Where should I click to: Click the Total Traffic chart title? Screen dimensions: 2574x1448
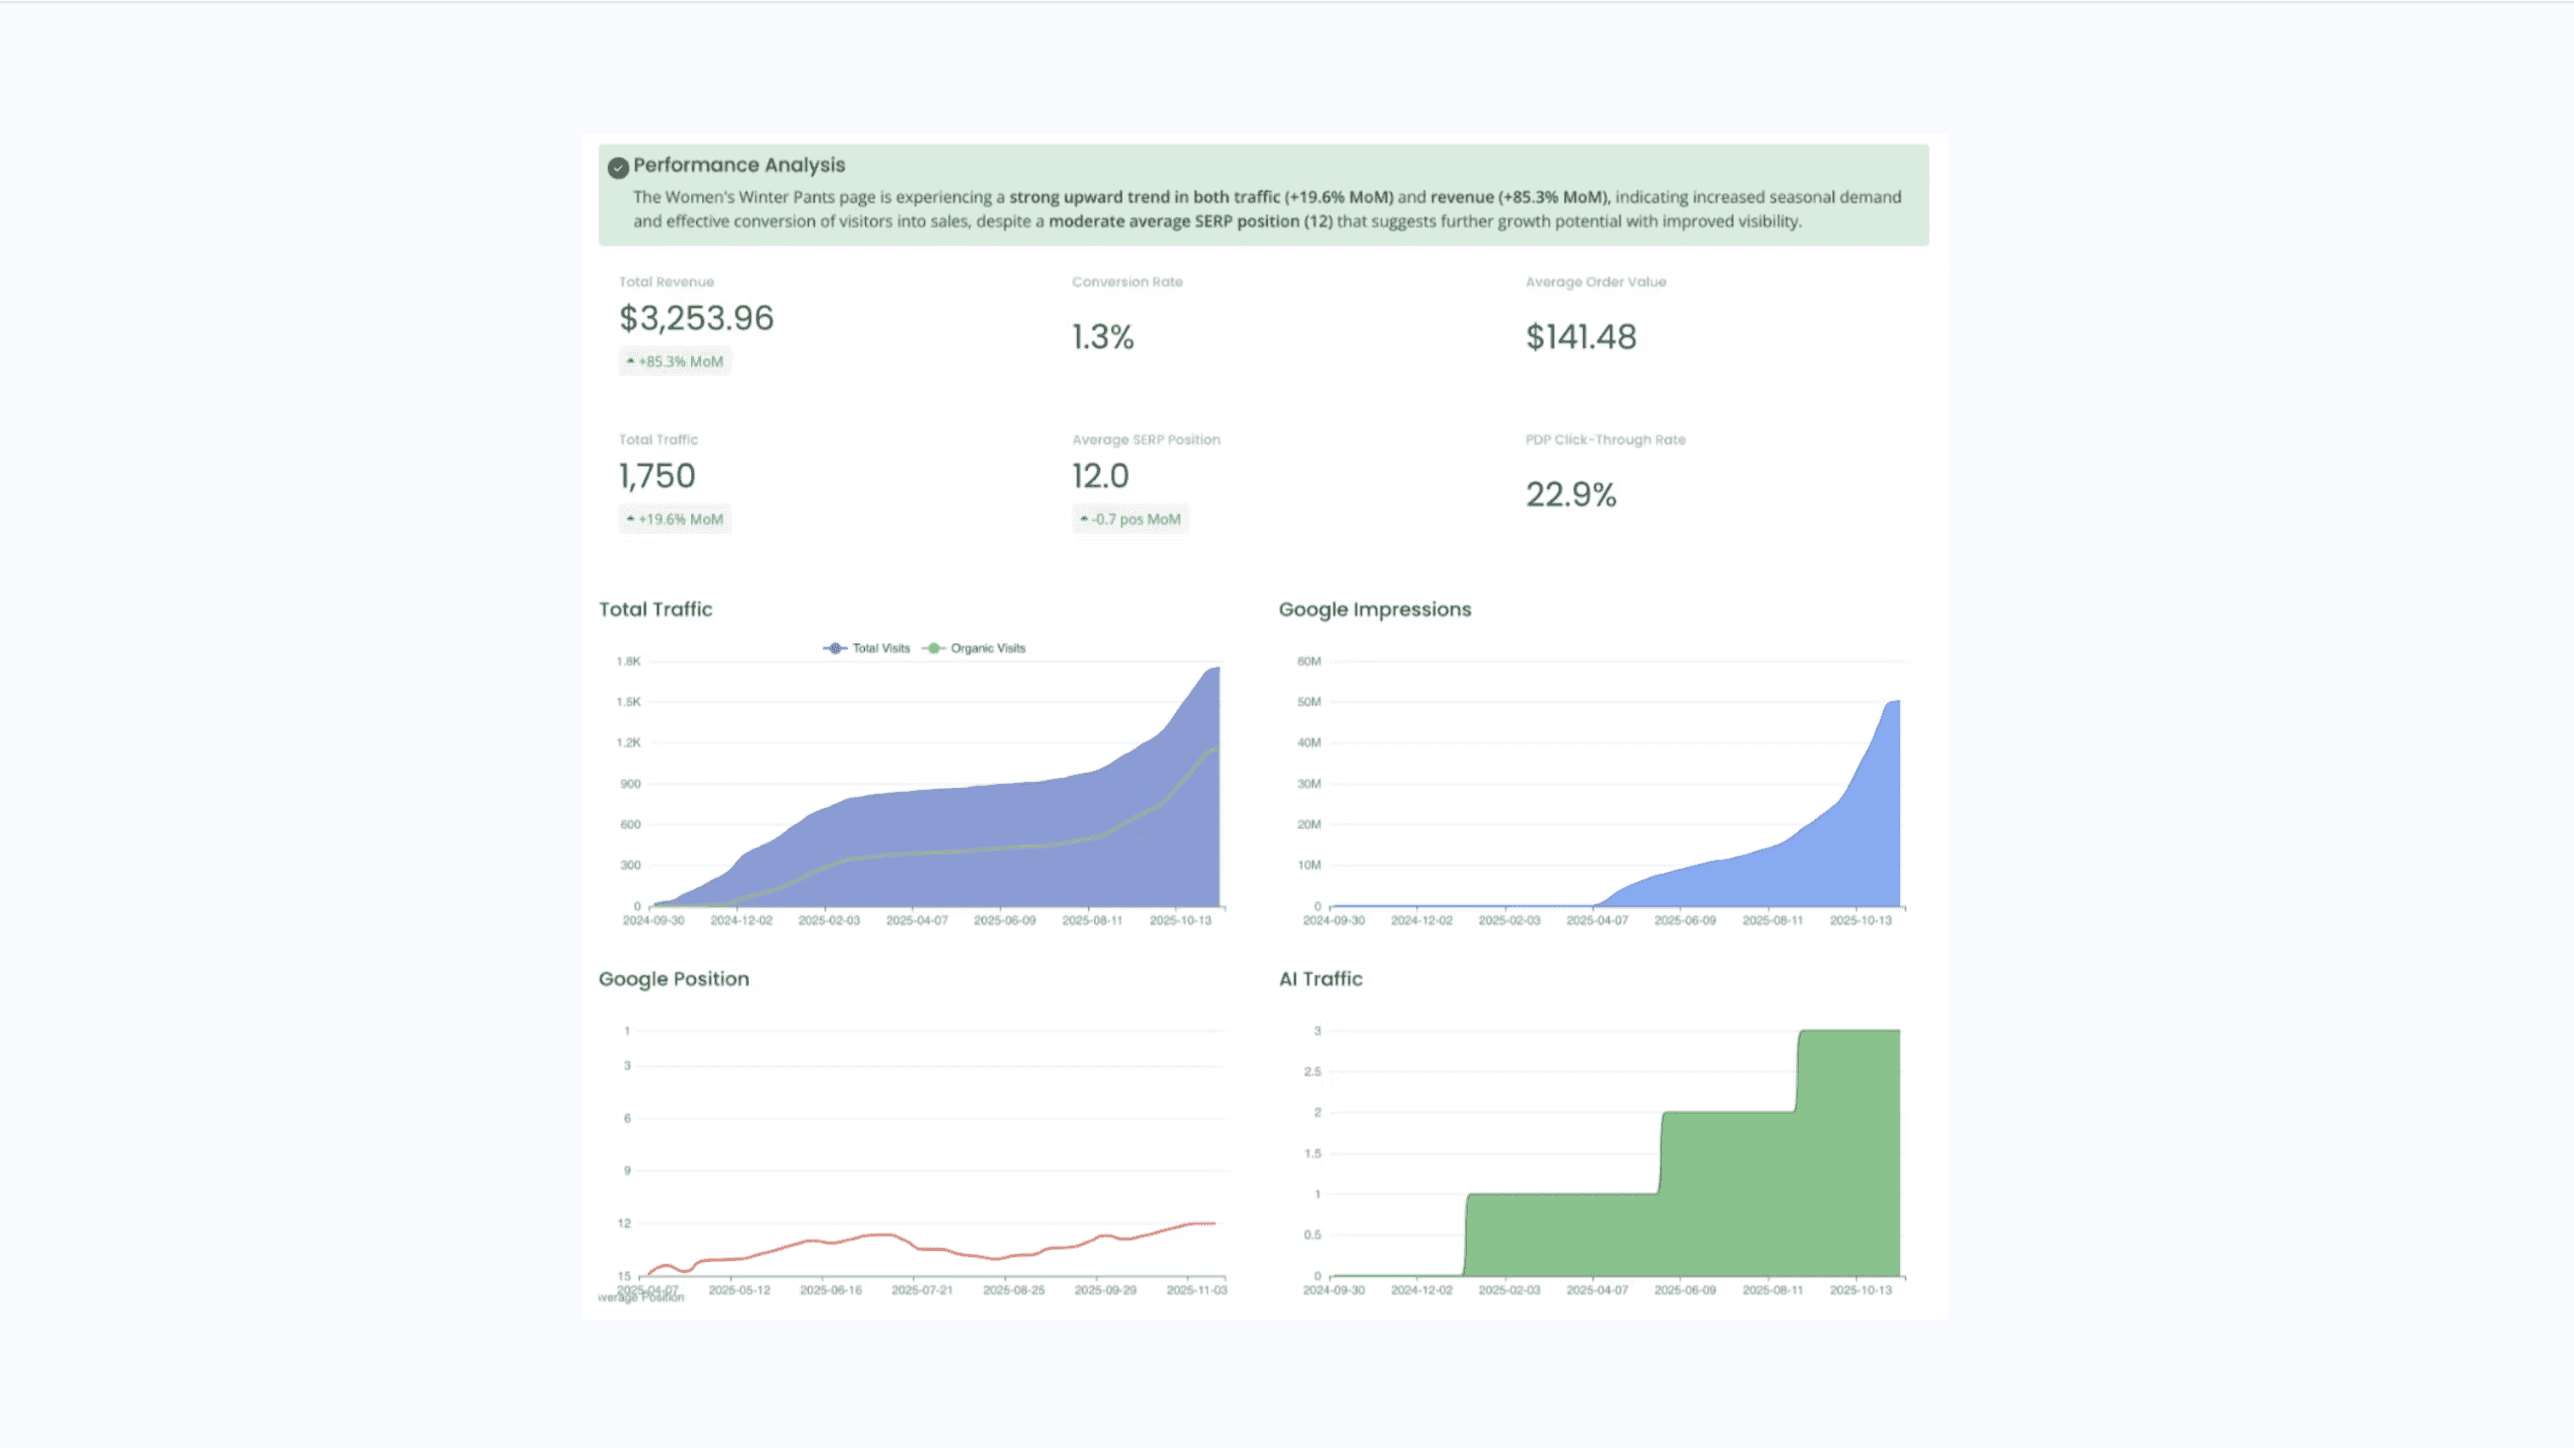655,609
